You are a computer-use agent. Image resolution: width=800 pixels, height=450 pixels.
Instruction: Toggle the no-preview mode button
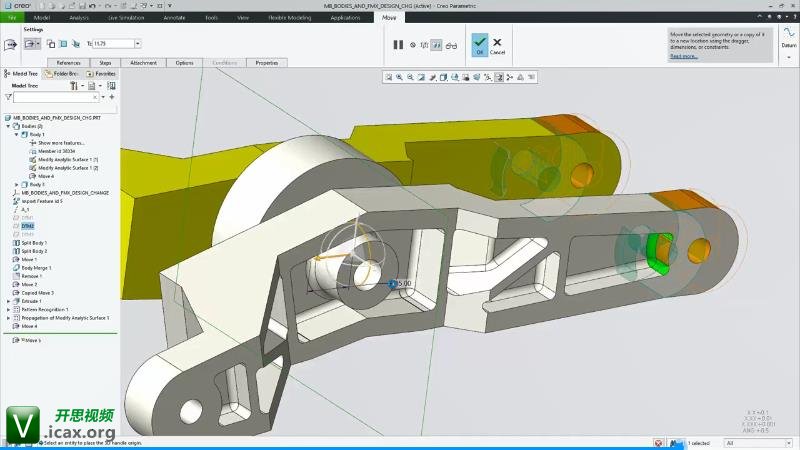click(x=411, y=45)
